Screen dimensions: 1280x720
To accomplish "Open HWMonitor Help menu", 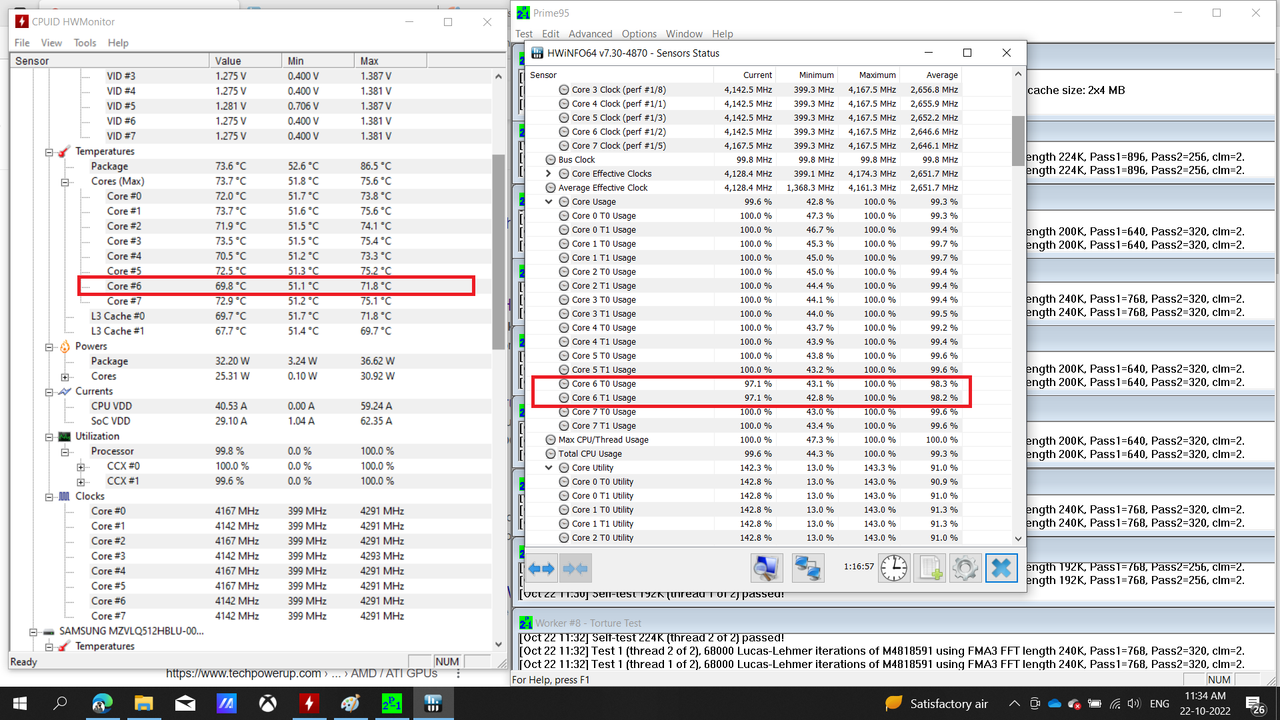I will [x=118, y=43].
